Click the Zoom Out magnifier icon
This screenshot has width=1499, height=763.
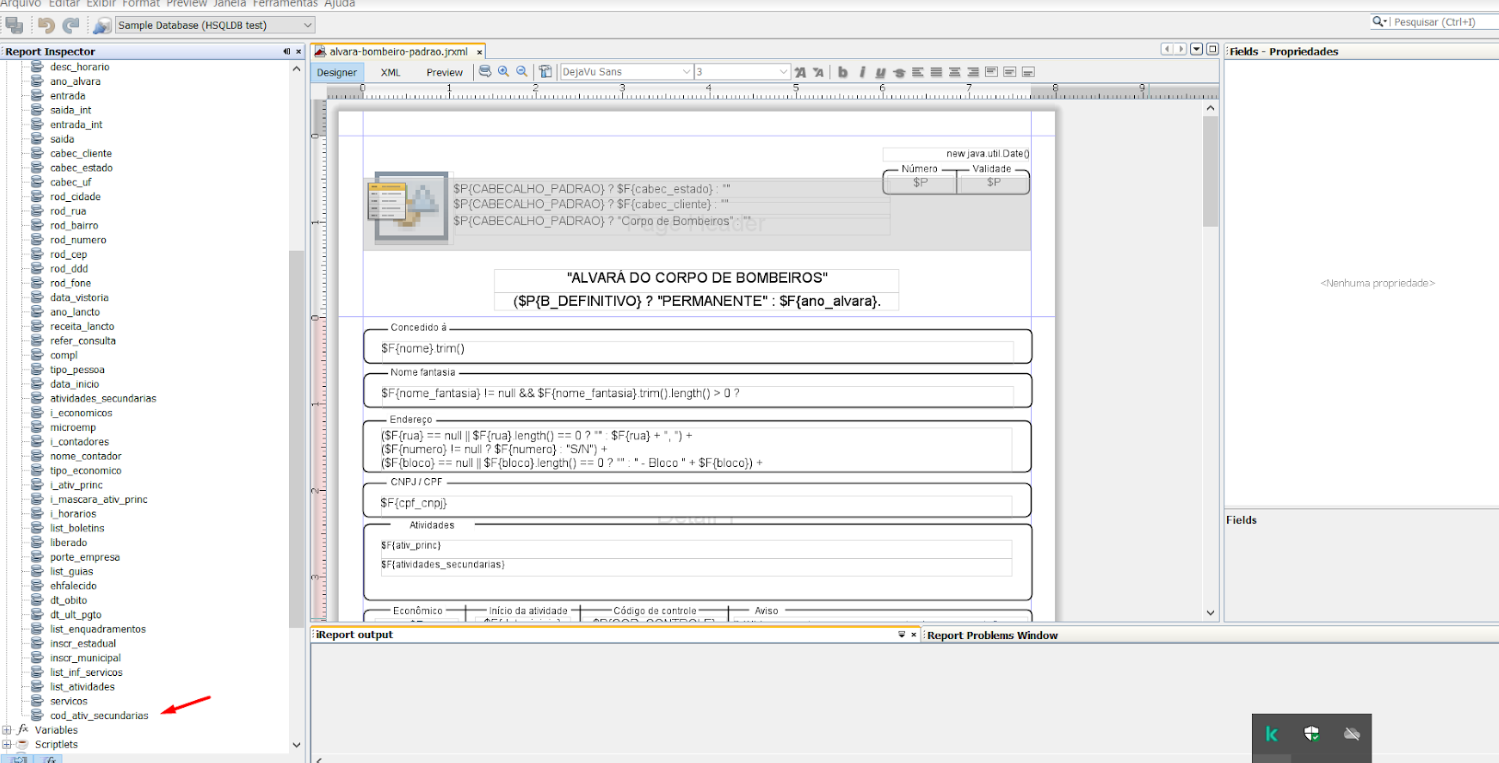click(x=521, y=72)
